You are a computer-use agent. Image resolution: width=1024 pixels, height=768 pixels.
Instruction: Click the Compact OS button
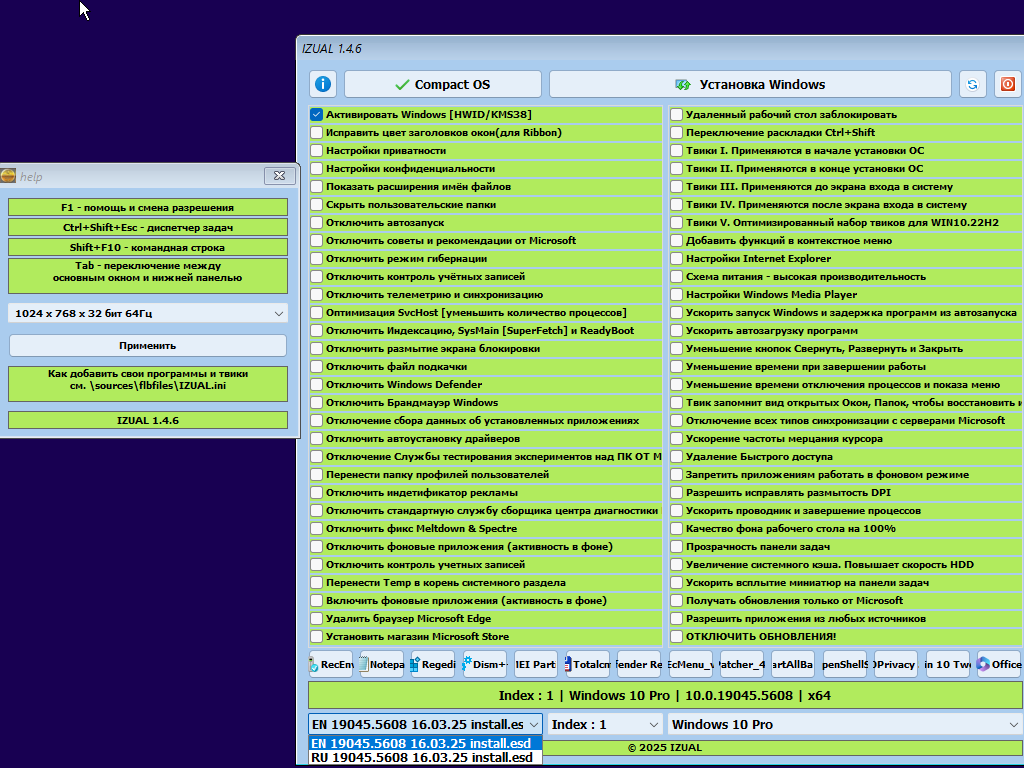(443, 84)
